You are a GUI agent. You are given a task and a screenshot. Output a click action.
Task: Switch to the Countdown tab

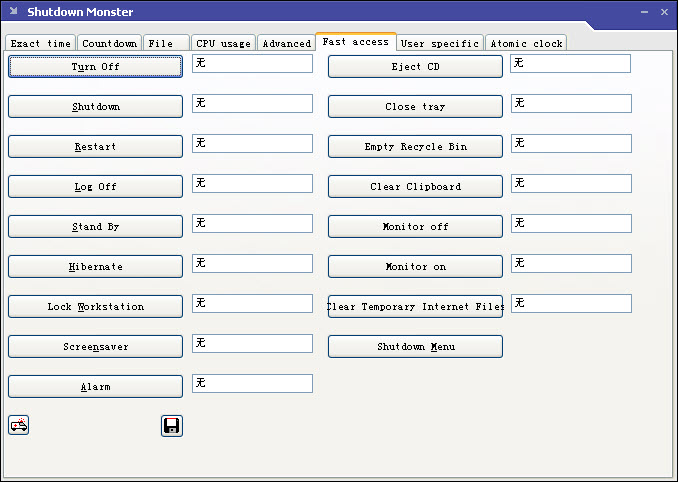click(109, 44)
